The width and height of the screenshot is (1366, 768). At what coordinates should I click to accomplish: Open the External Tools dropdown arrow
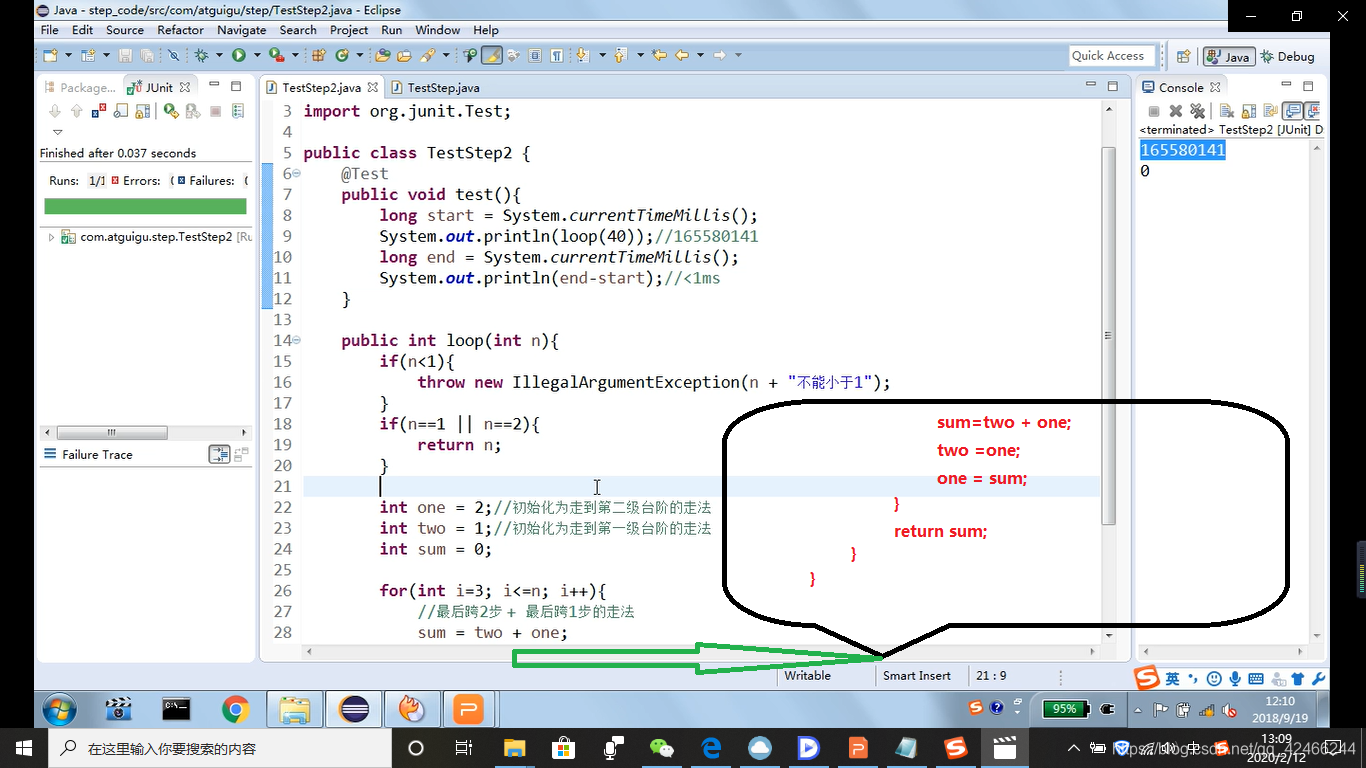coord(296,55)
